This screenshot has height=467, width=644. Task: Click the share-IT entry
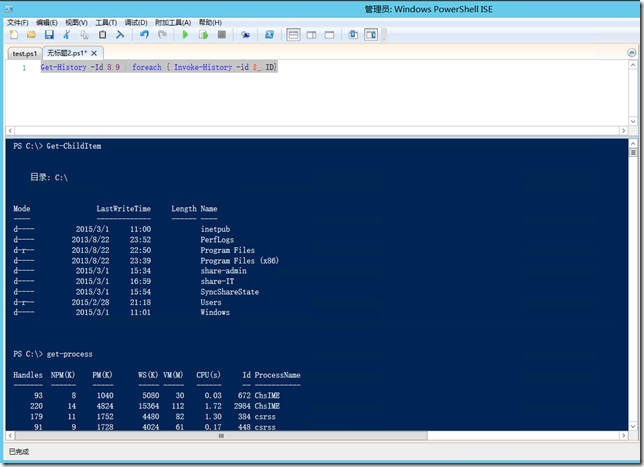tap(217, 281)
